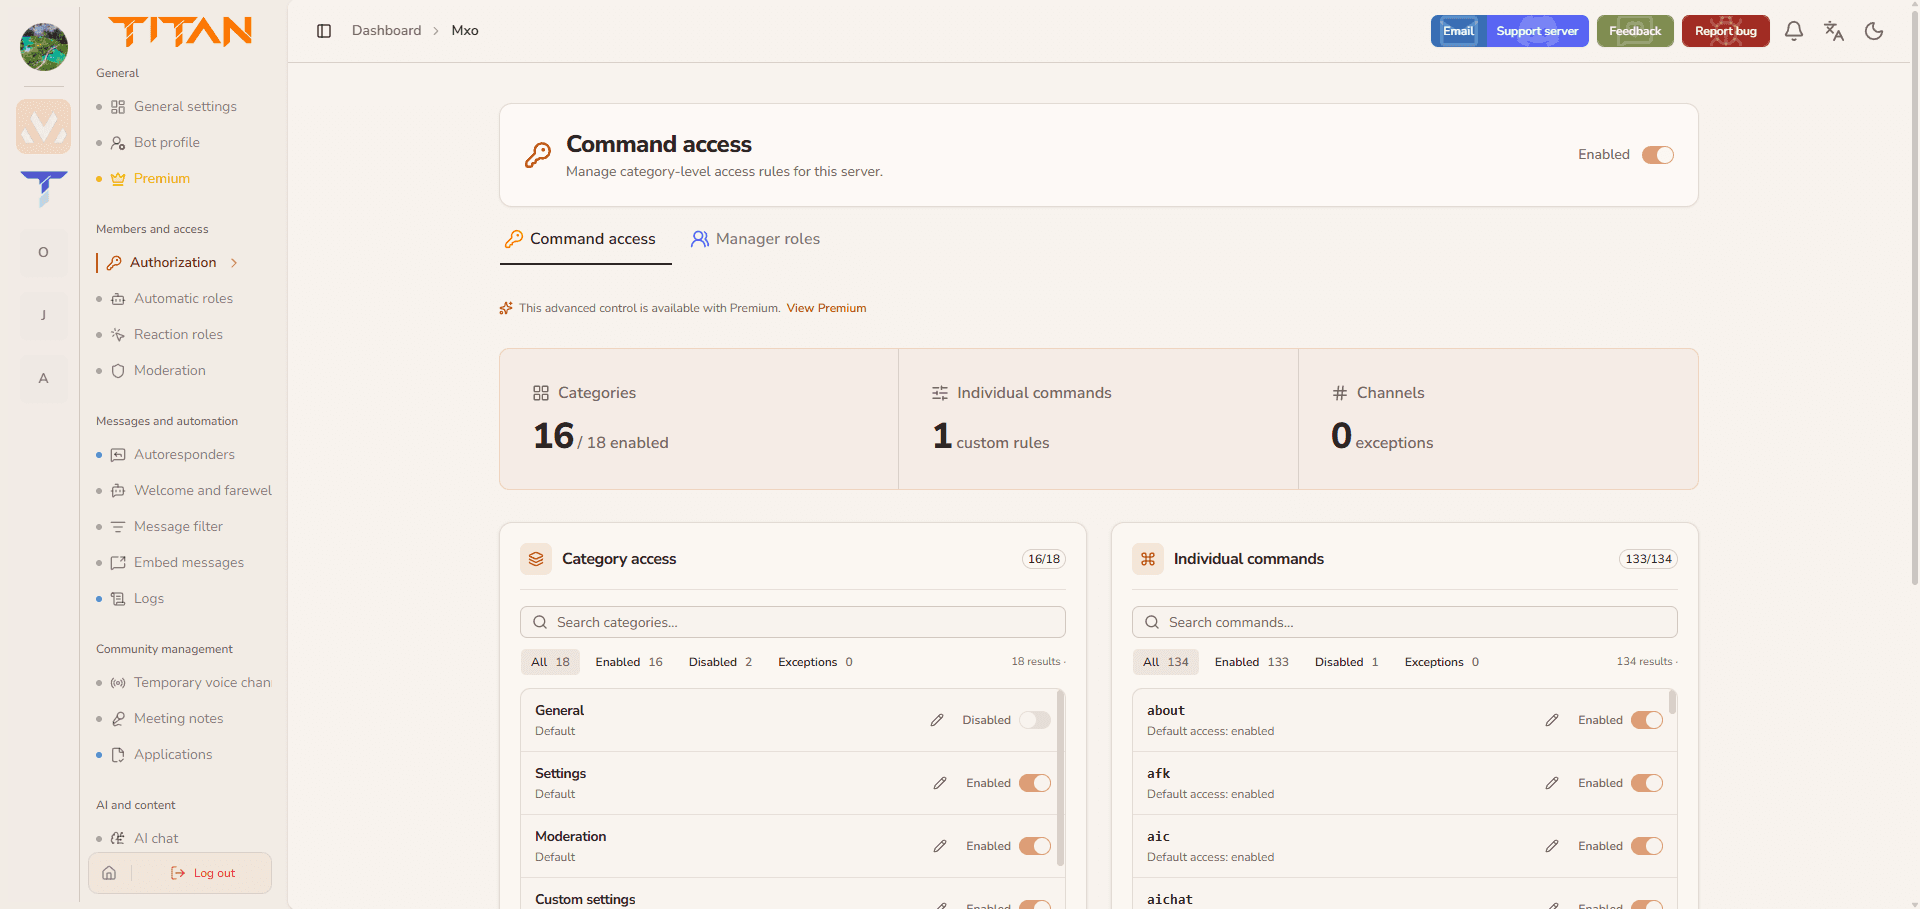Focus the Search categories field
1920x909 pixels.
[793, 622]
